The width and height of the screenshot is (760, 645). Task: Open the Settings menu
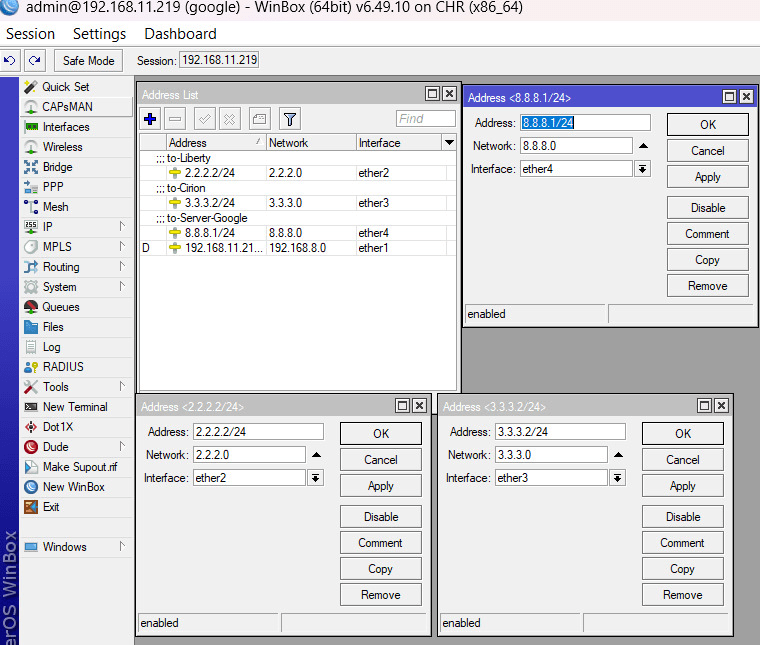(99, 34)
